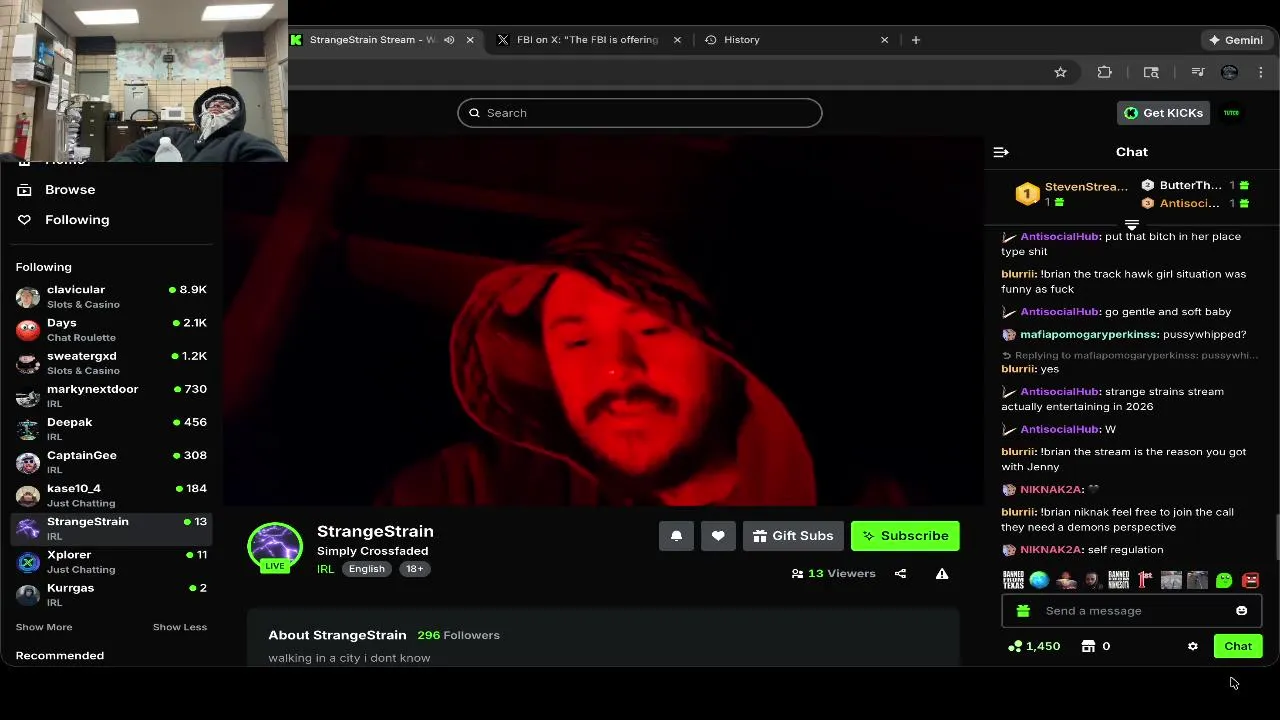1280x720 pixels.
Task: Pick the globe emote in emote bar
Action: click(x=1039, y=580)
